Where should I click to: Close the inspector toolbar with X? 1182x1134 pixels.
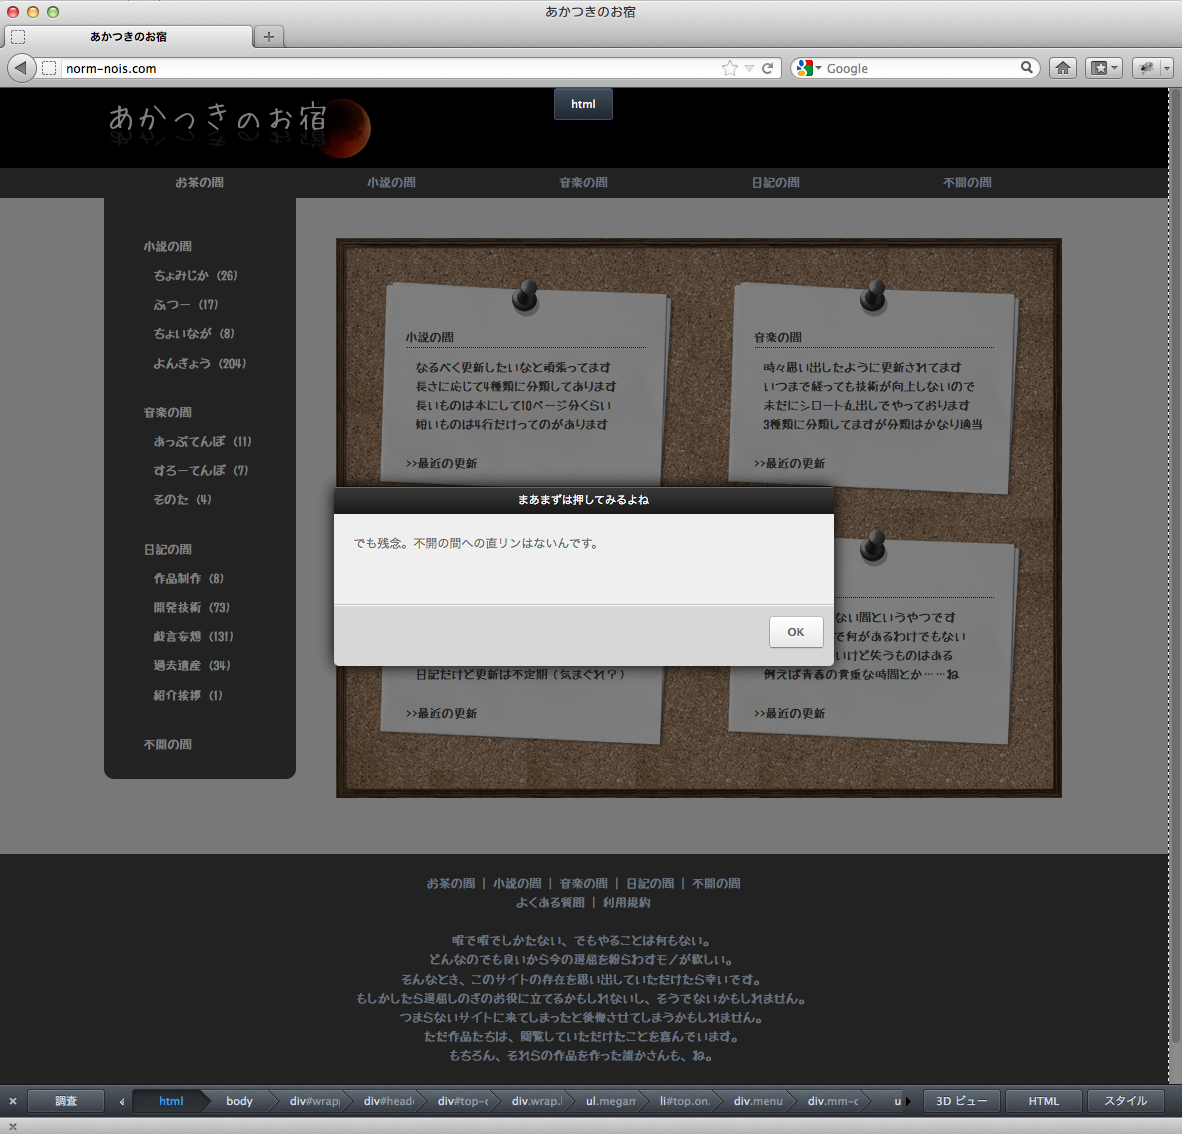click(x=13, y=1101)
